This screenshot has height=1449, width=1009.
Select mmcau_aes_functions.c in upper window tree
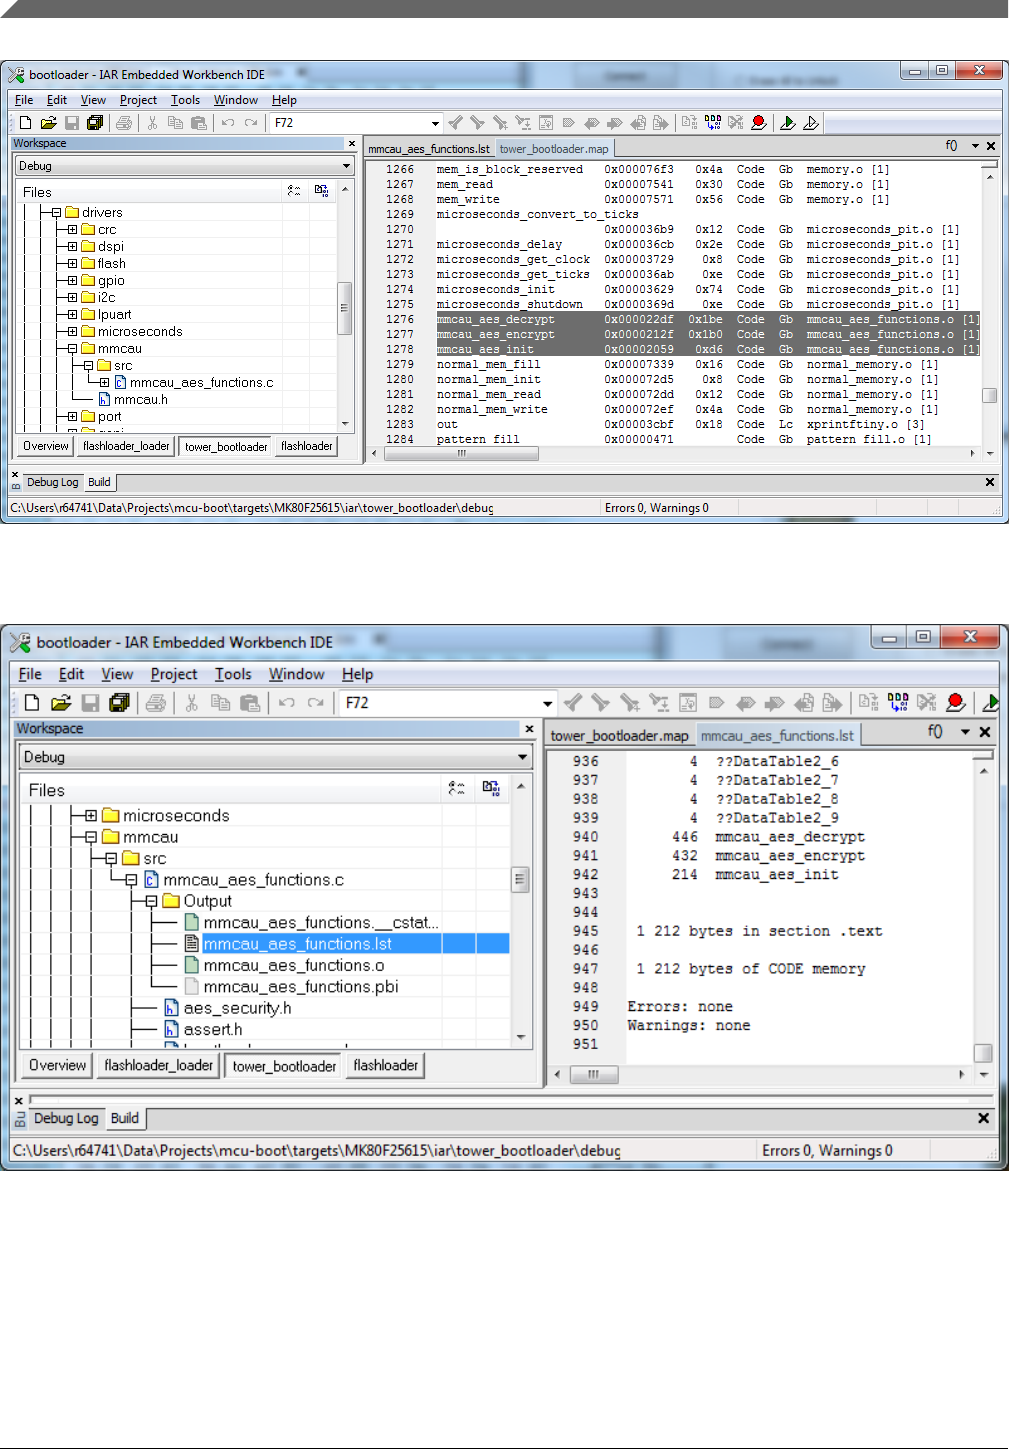click(x=201, y=383)
